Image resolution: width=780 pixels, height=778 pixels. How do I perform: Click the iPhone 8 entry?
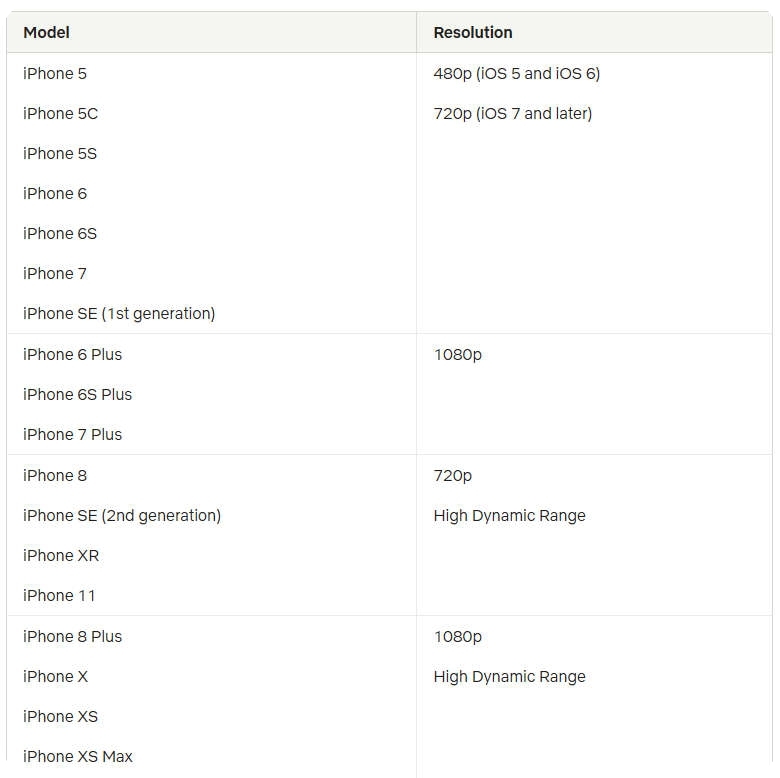coord(55,476)
